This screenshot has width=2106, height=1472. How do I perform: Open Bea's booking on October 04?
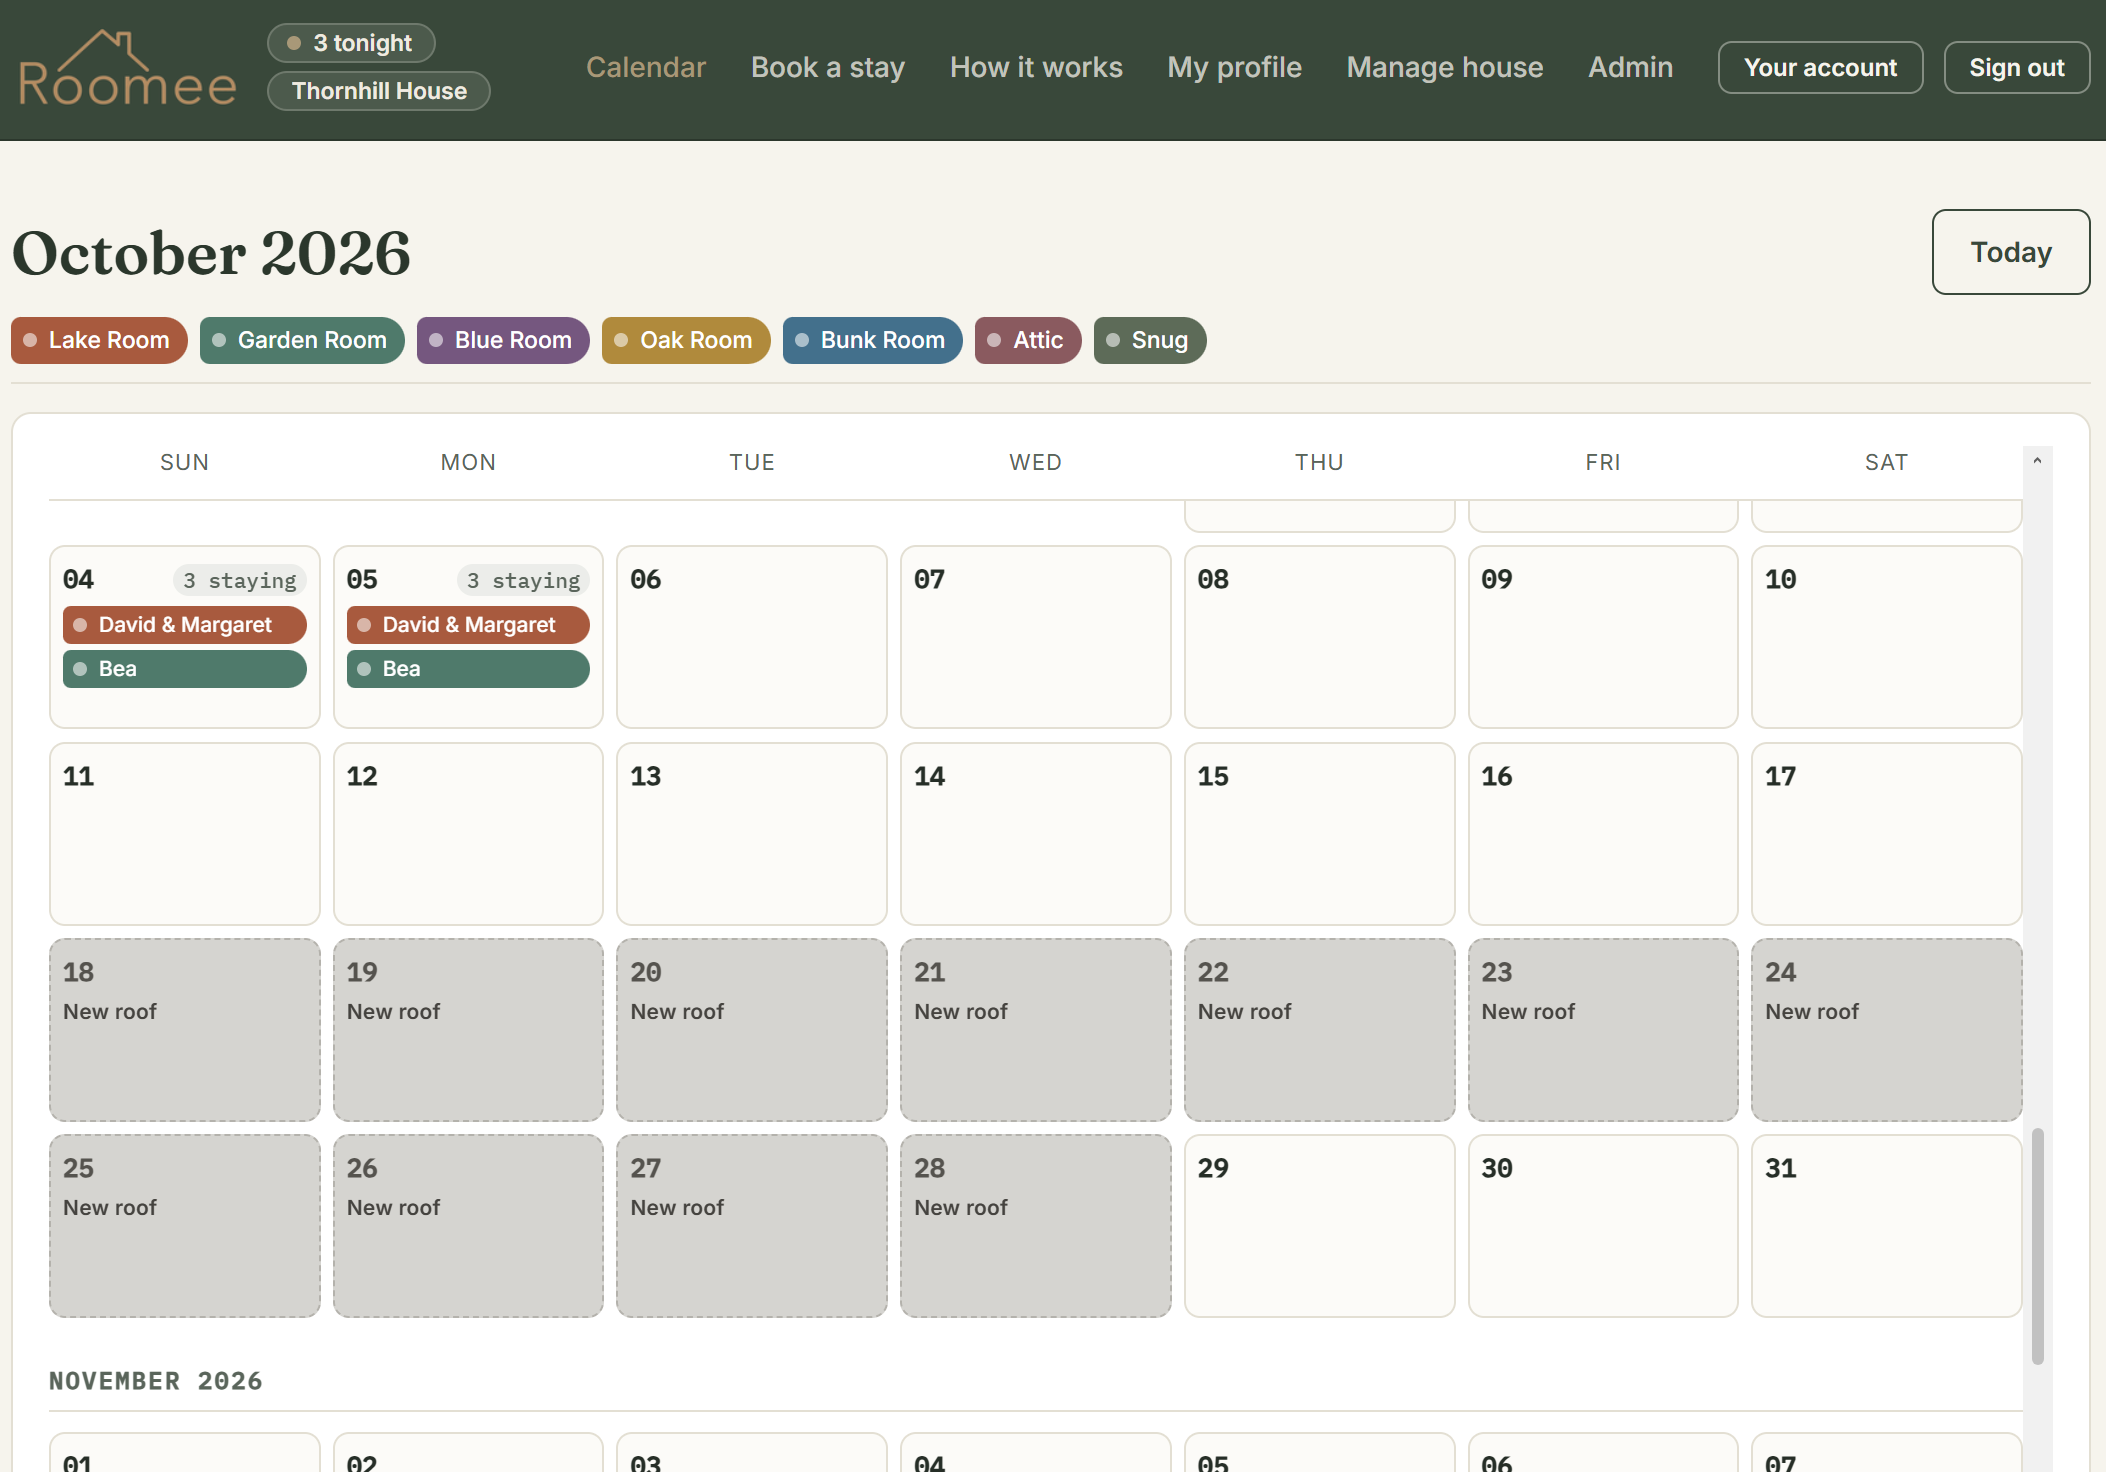(185, 669)
